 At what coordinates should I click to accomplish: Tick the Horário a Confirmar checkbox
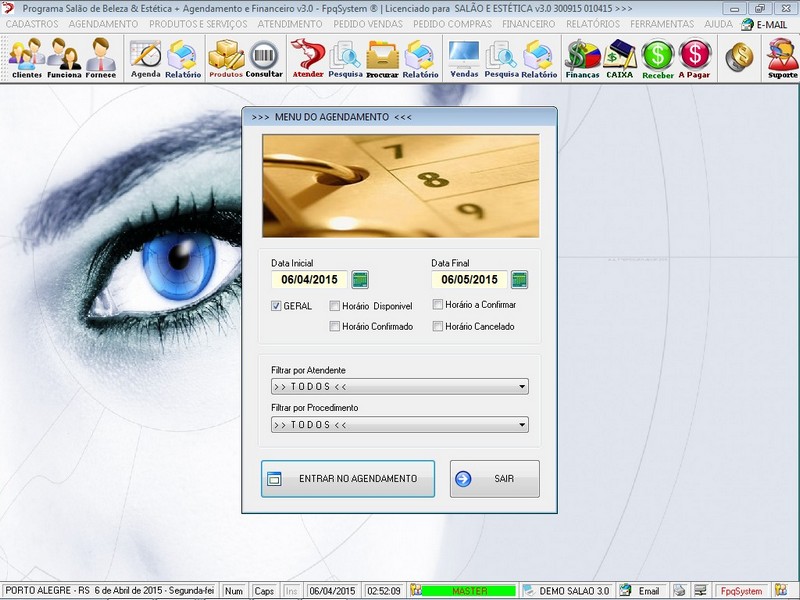[x=438, y=304]
